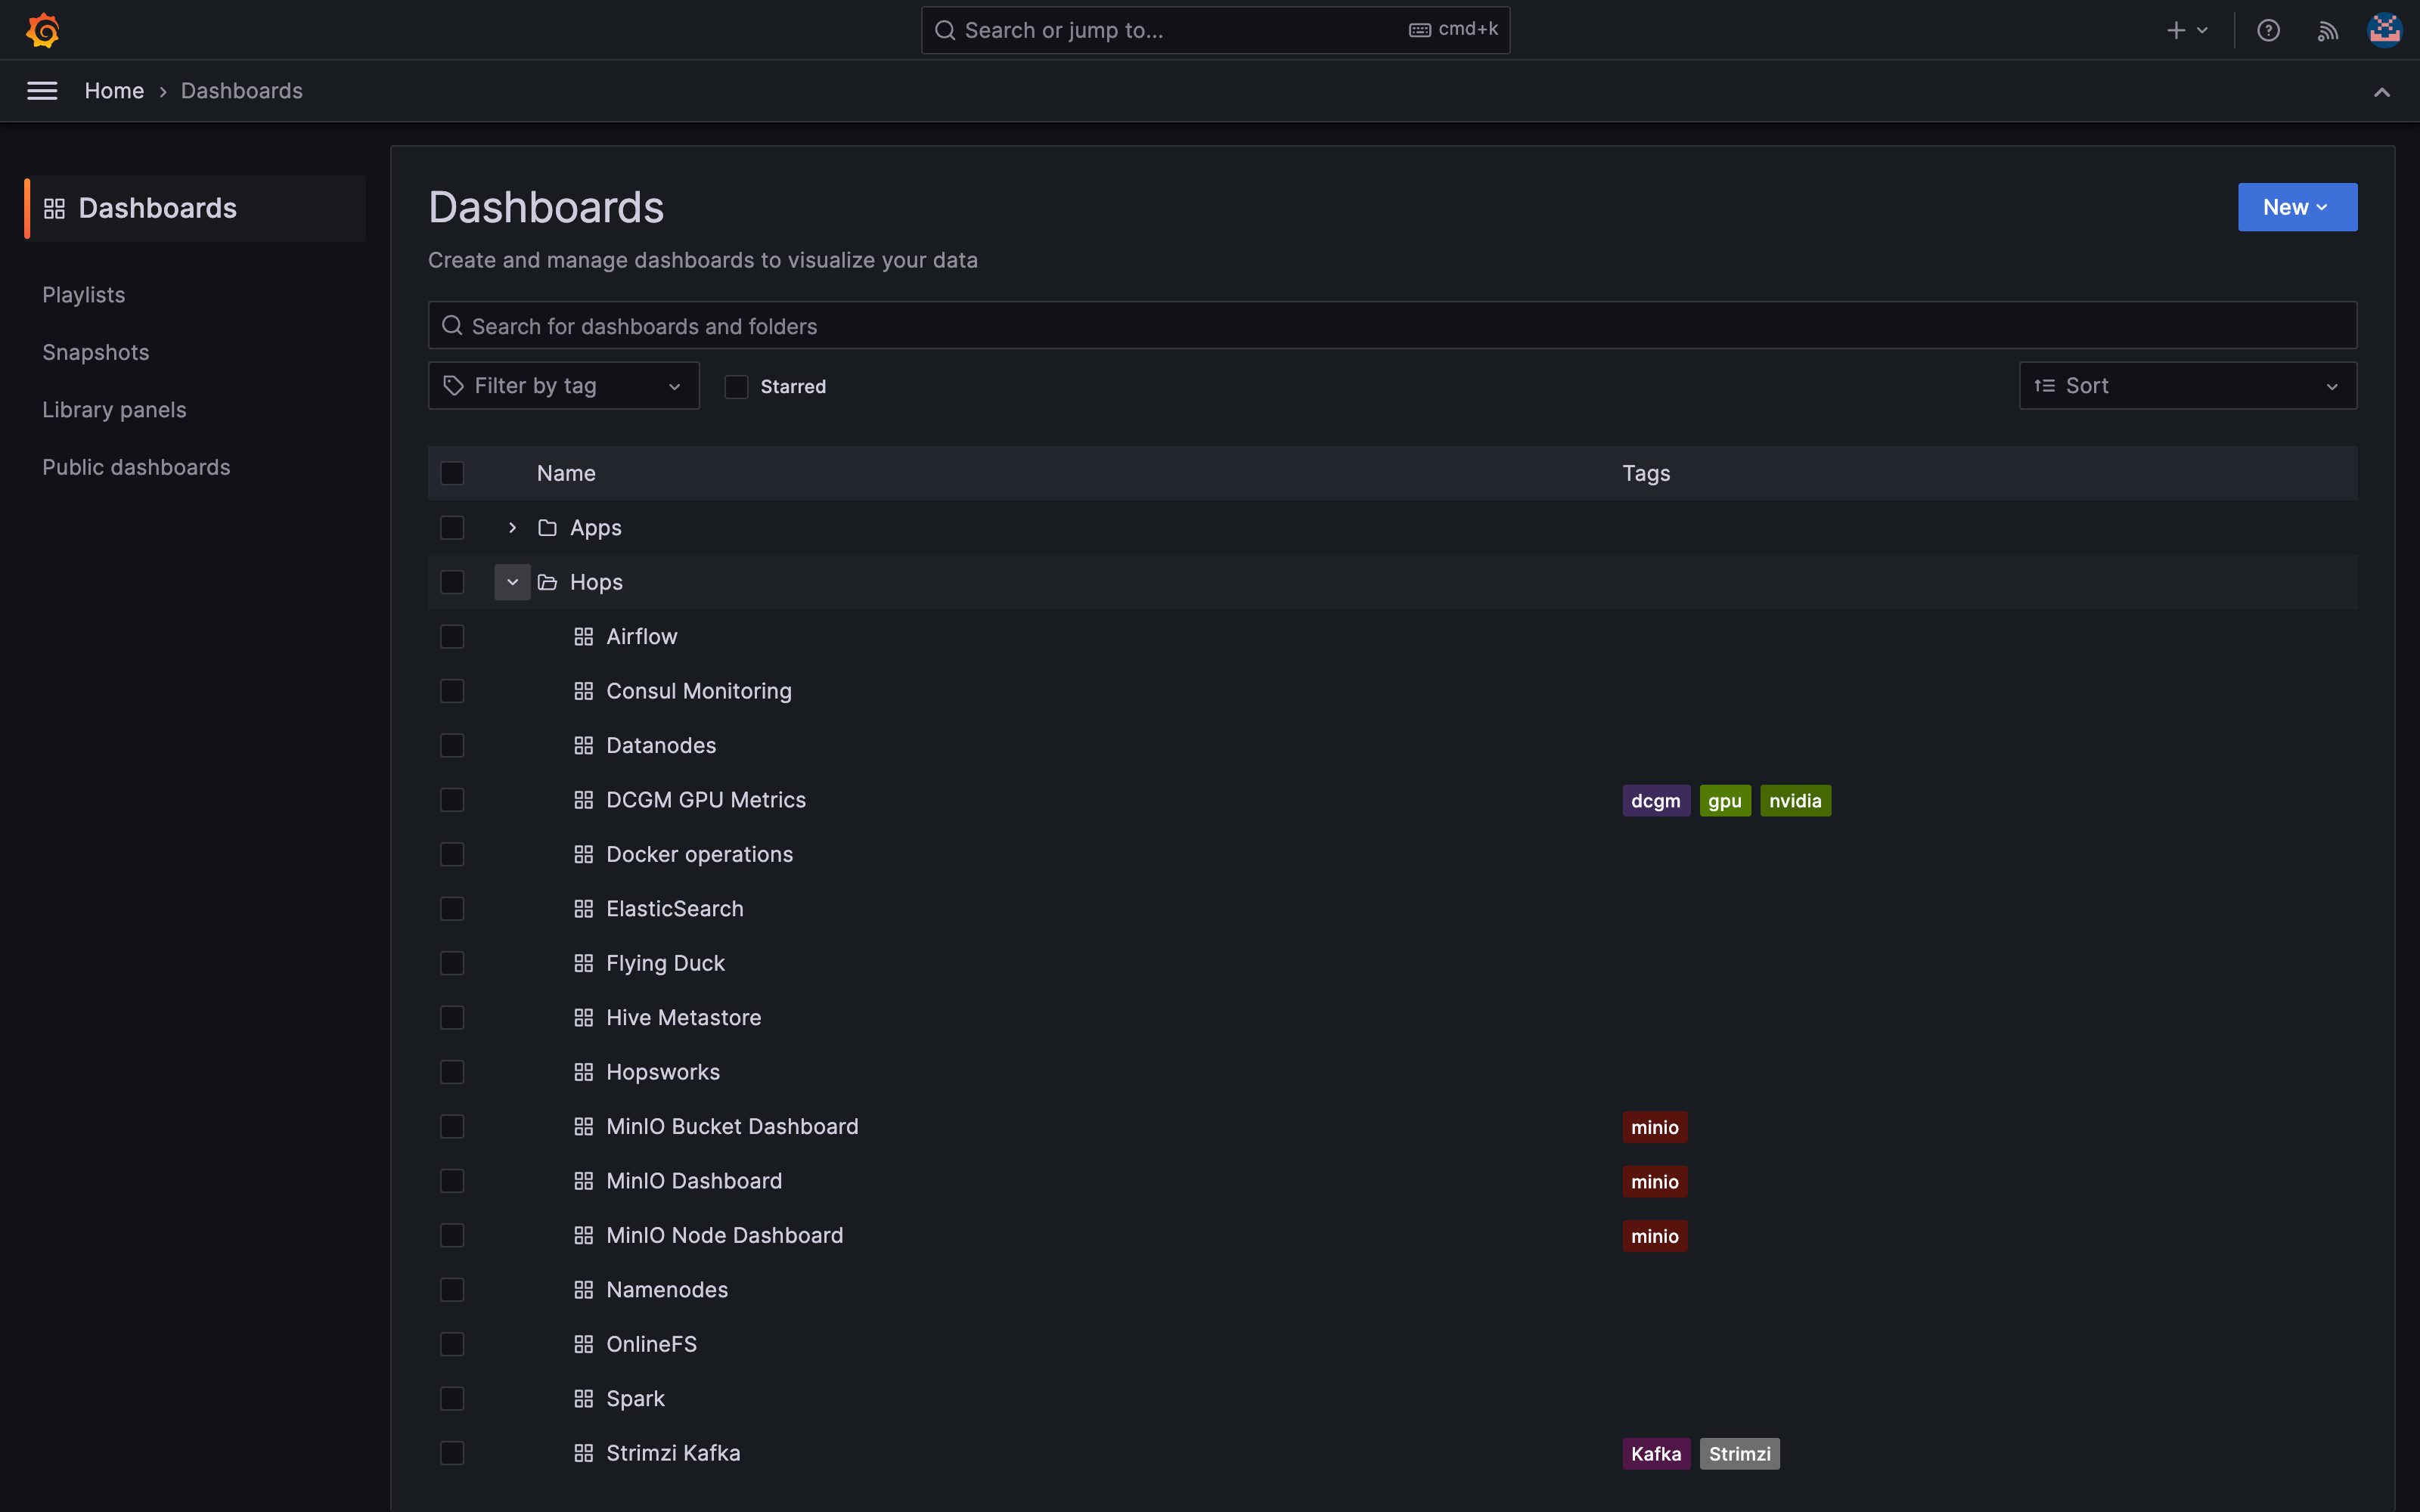The height and width of the screenshot is (1512, 2420).
Task: Click the Flying Duck dashboard icon
Action: click(584, 963)
